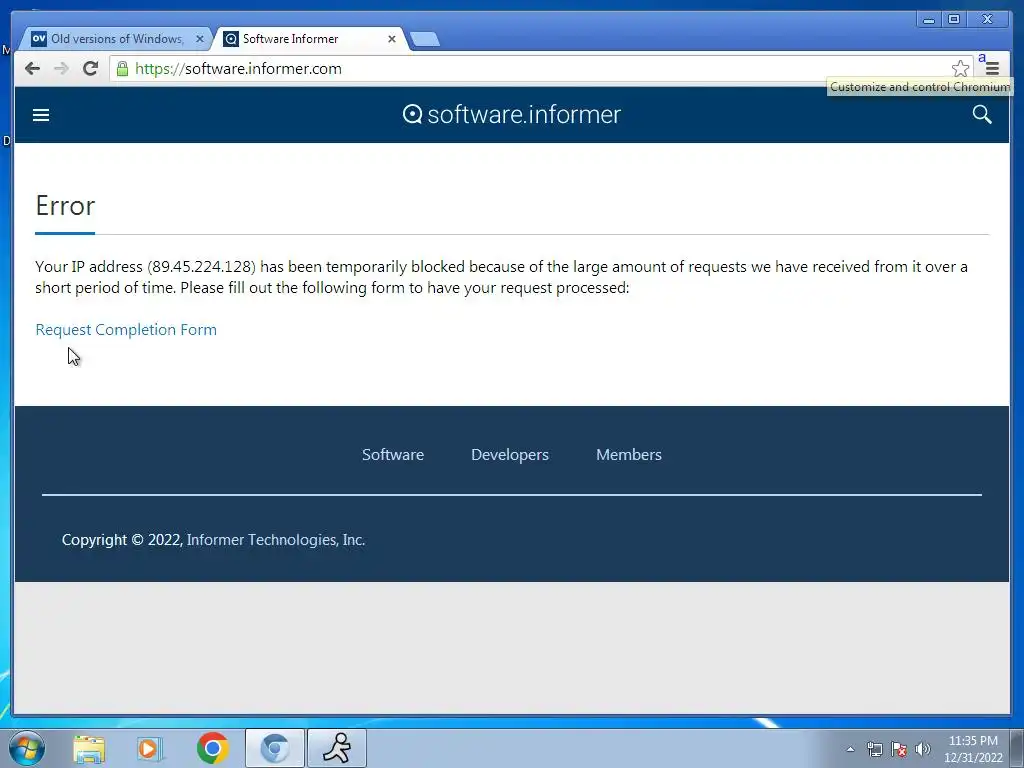The height and width of the screenshot is (768, 1024).
Task: Open the Developers footer link
Action: click(x=510, y=455)
